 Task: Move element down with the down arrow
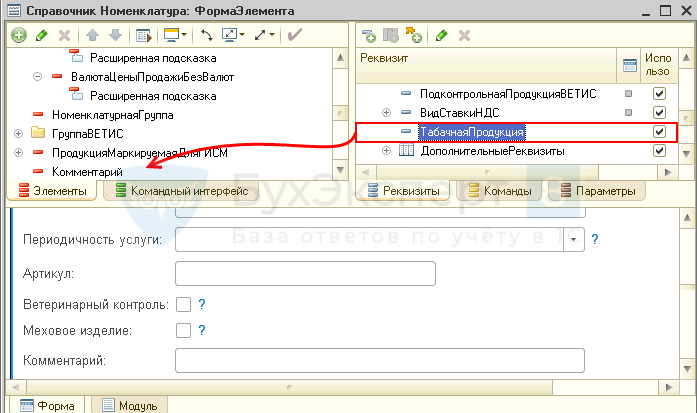point(115,35)
